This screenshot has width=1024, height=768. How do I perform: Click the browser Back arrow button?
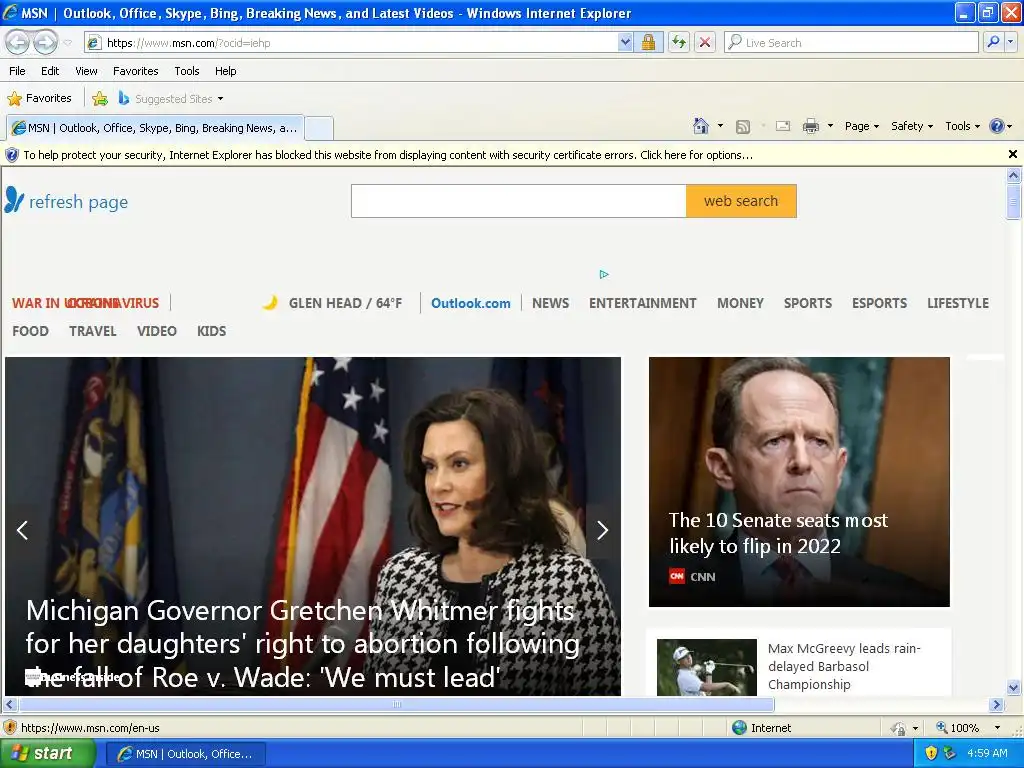18,42
